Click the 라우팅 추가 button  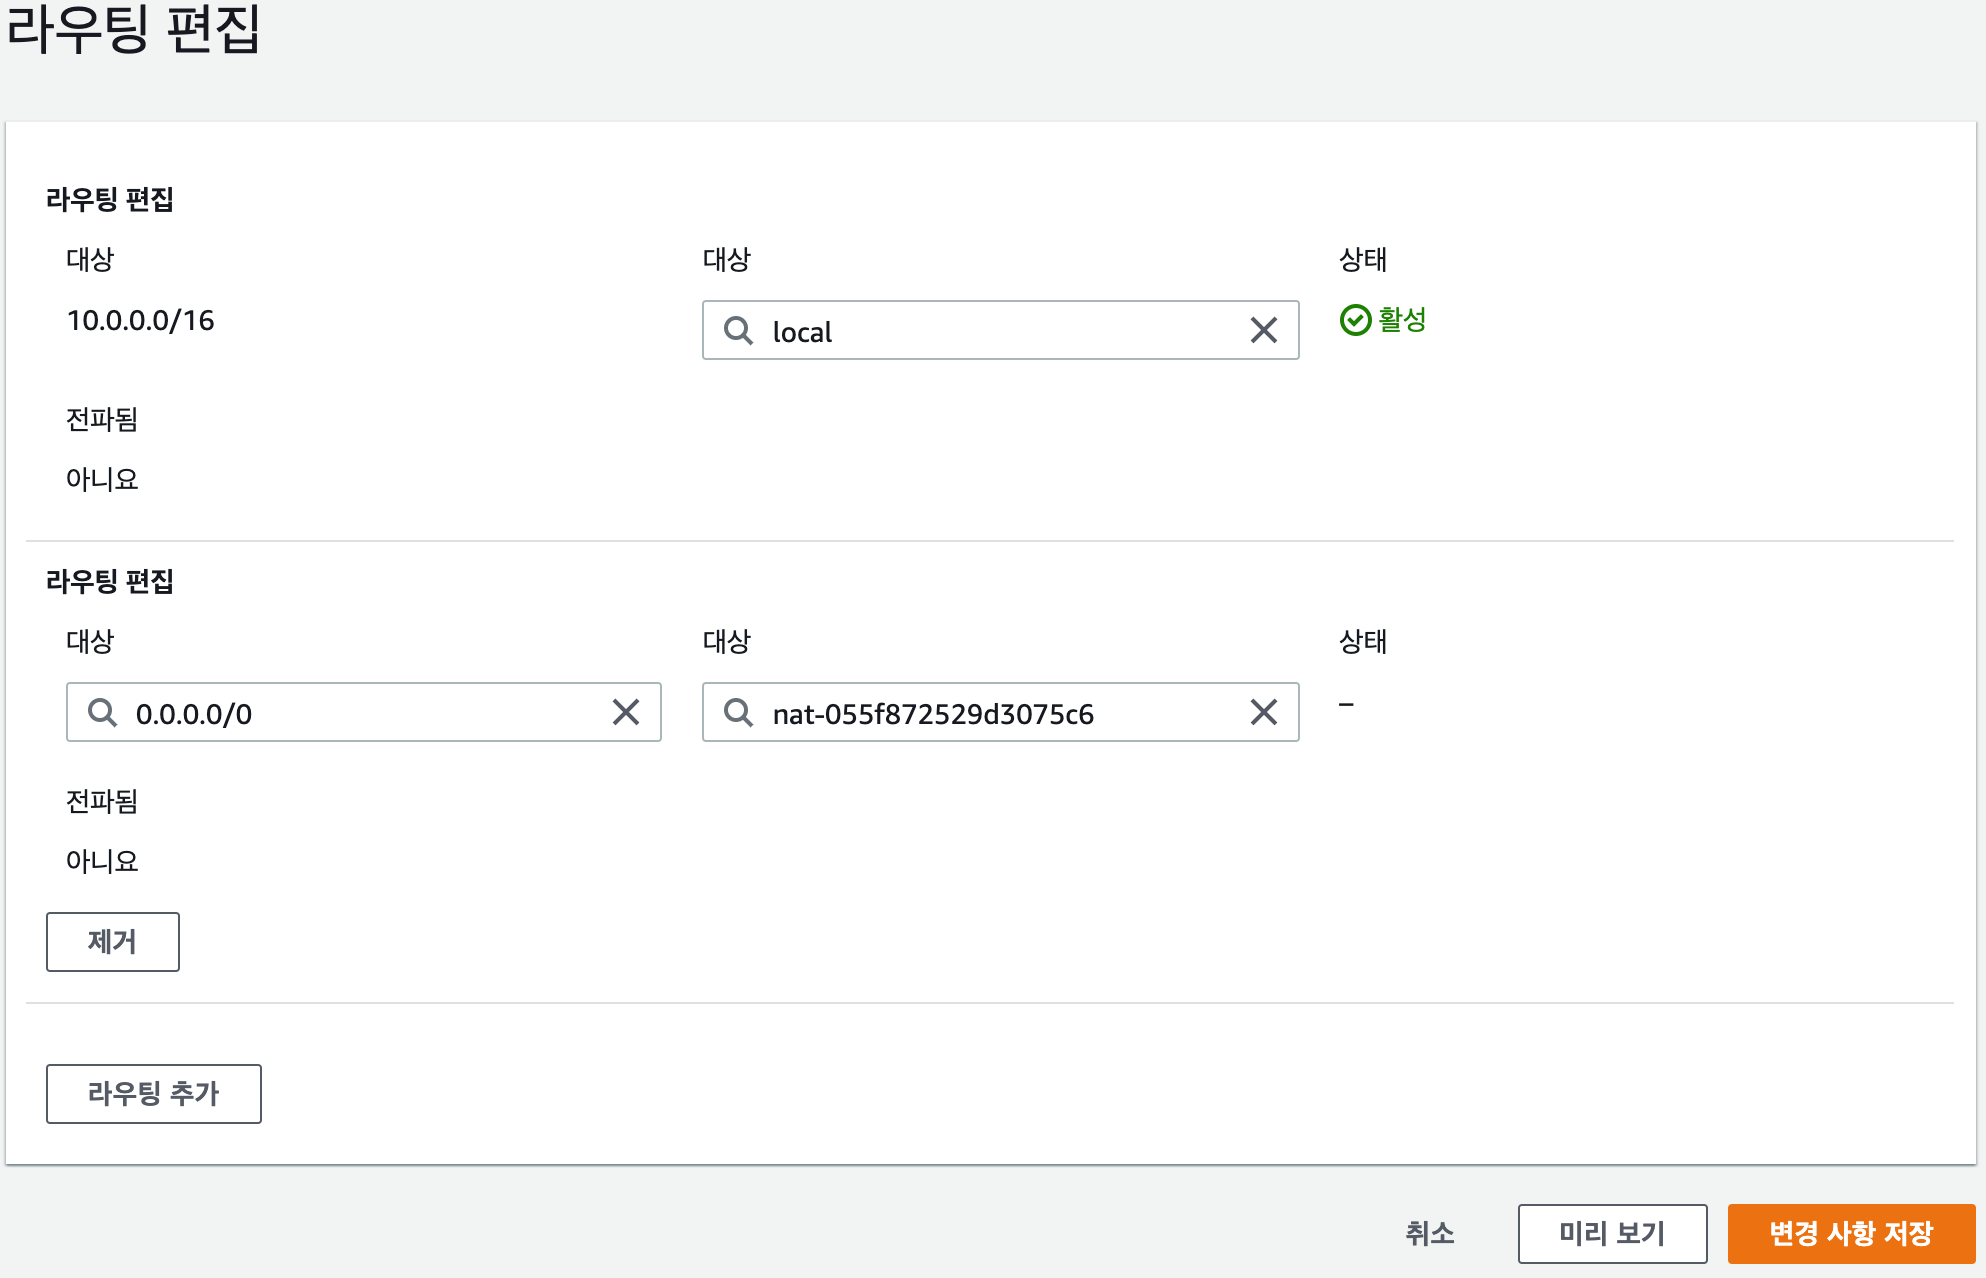click(153, 1093)
